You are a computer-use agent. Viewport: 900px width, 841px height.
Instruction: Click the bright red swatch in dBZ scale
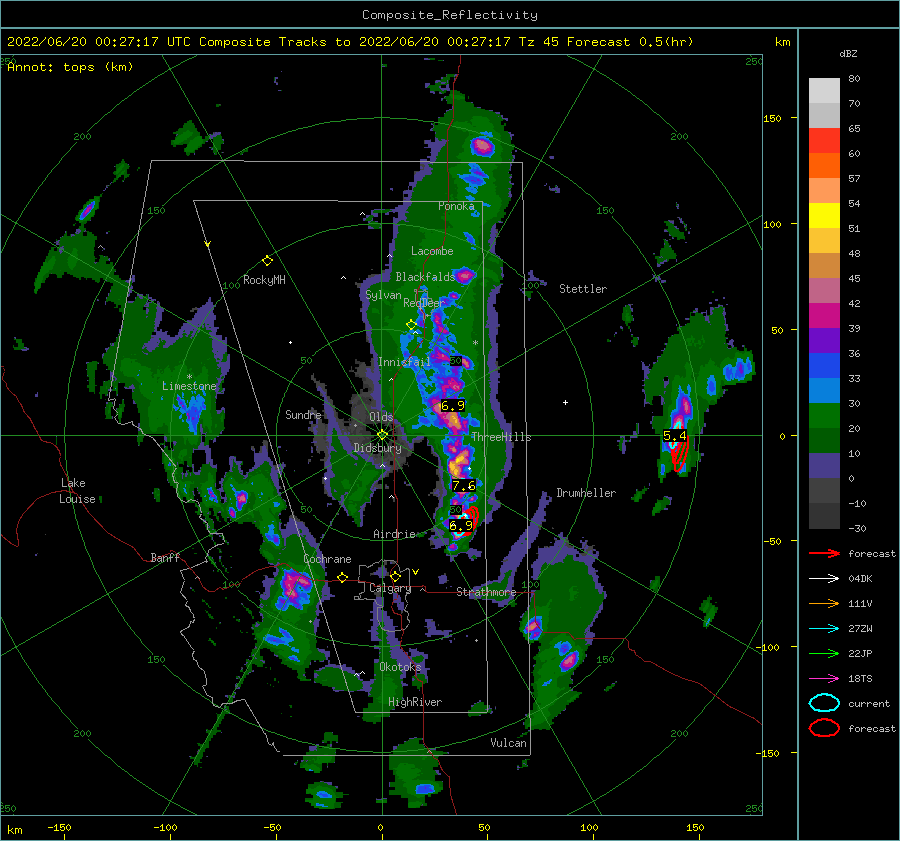point(824,141)
